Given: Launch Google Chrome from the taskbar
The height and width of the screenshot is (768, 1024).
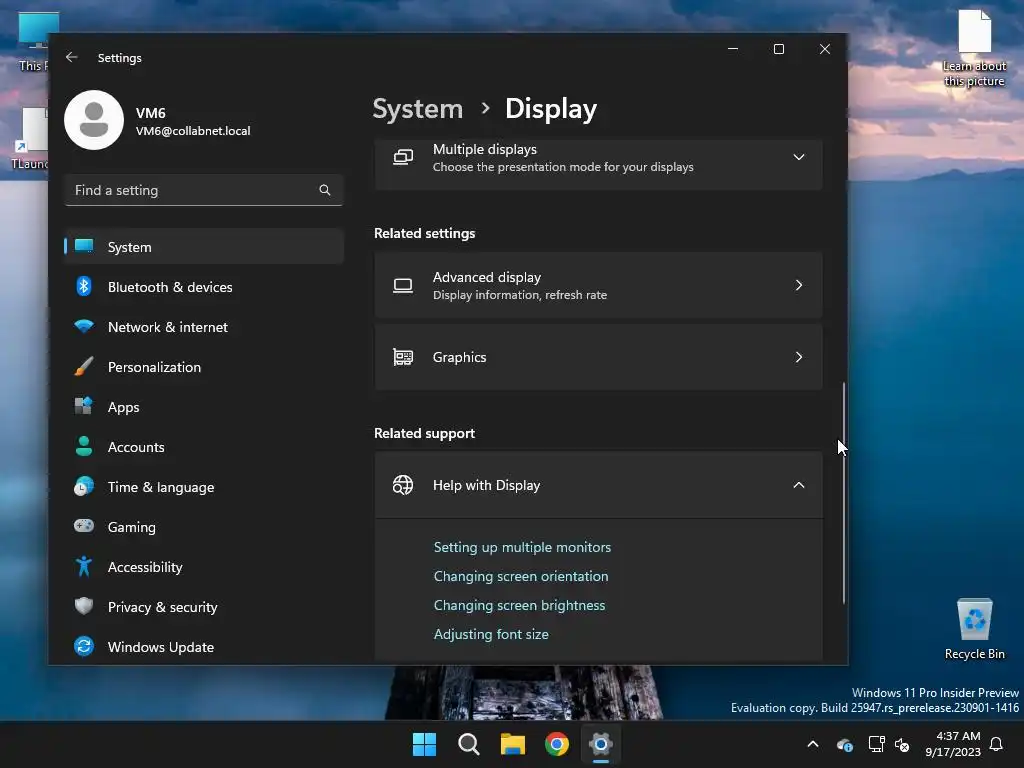Looking at the screenshot, I should click(557, 744).
